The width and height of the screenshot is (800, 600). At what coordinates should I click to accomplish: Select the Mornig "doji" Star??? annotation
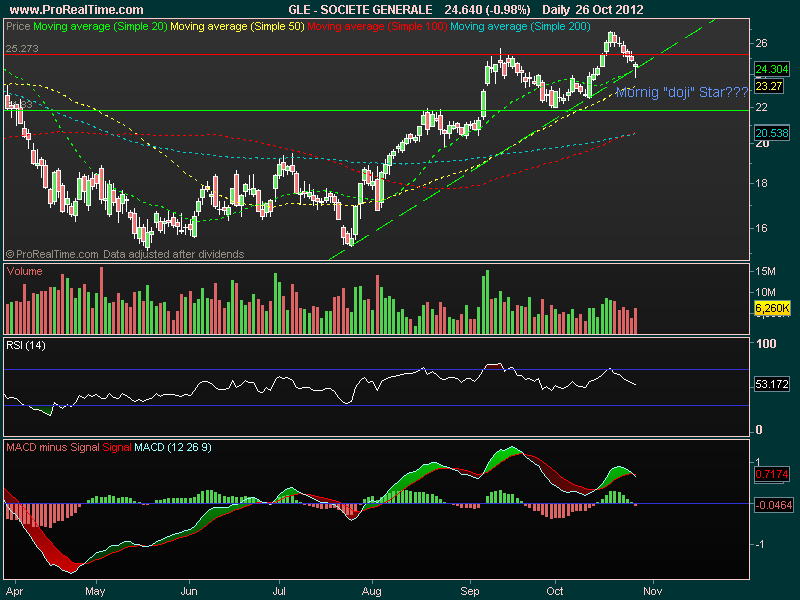pos(682,92)
